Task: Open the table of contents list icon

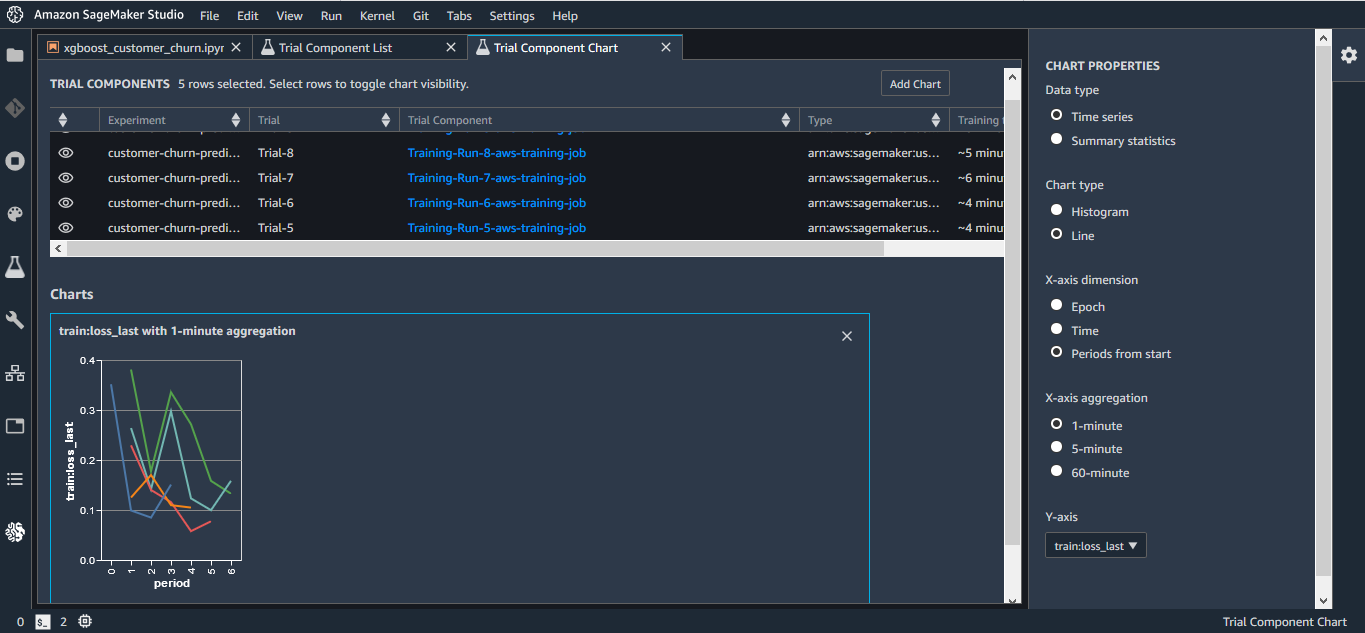Action: pyautogui.click(x=15, y=479)
